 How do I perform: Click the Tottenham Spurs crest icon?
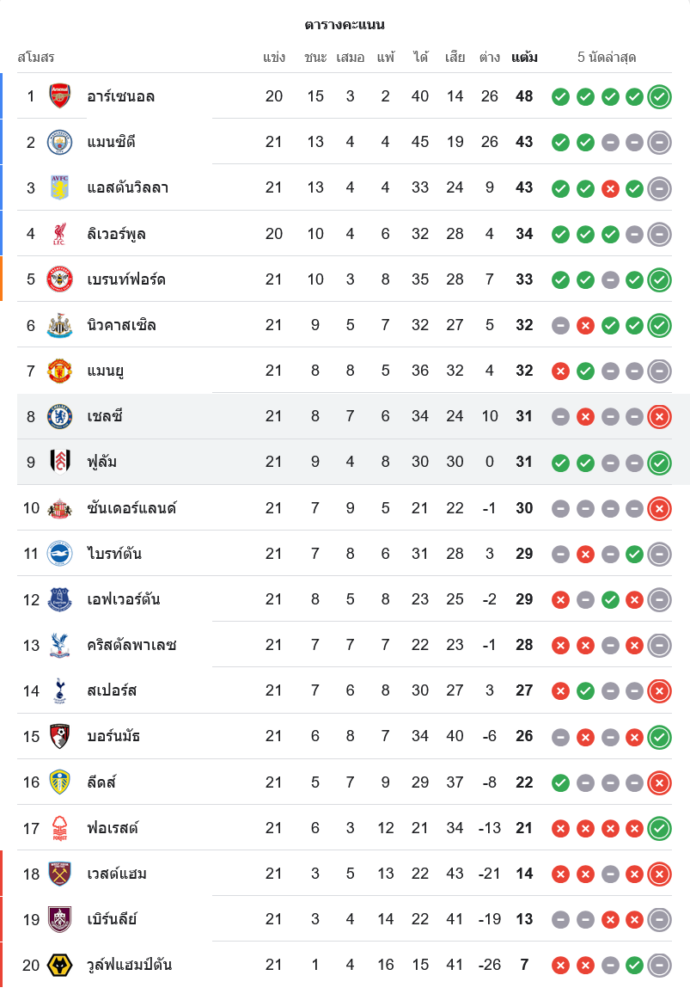pyautogui.click(x=60, y=690)
